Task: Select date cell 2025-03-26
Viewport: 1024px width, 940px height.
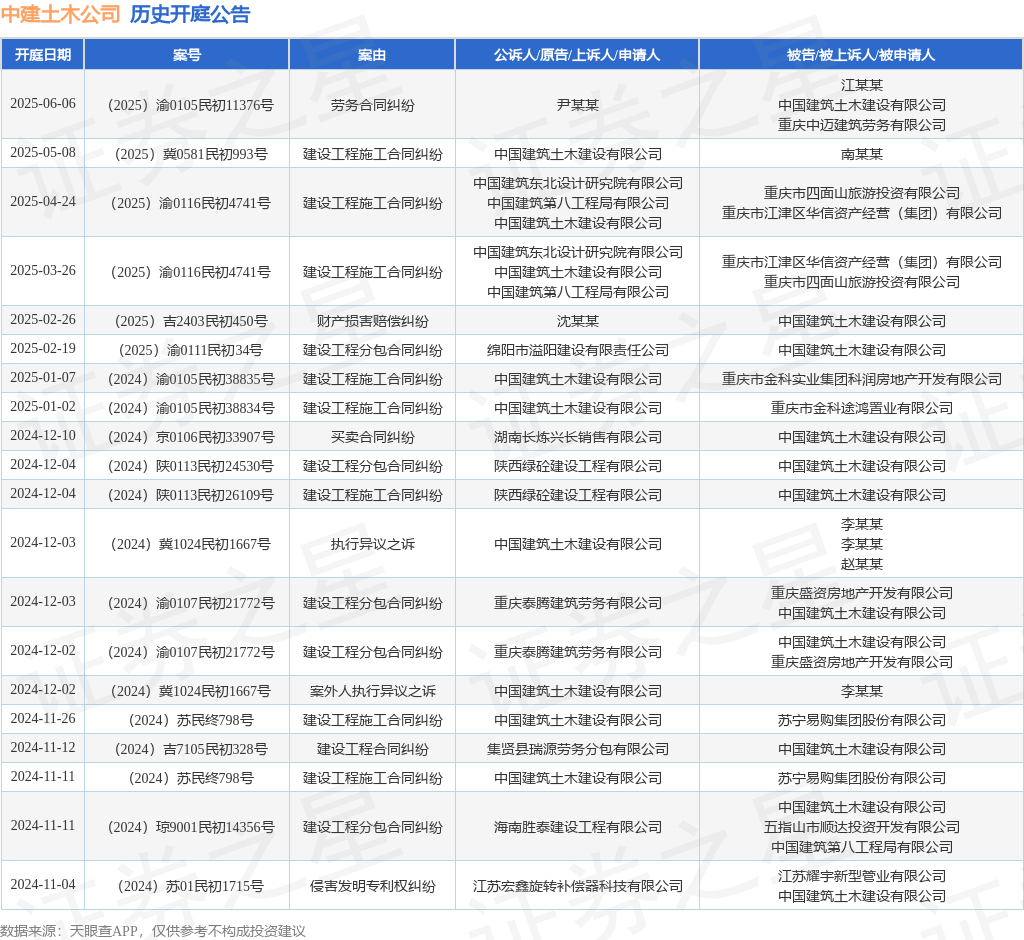Action: pyautogui.click(x=43, y=271)
